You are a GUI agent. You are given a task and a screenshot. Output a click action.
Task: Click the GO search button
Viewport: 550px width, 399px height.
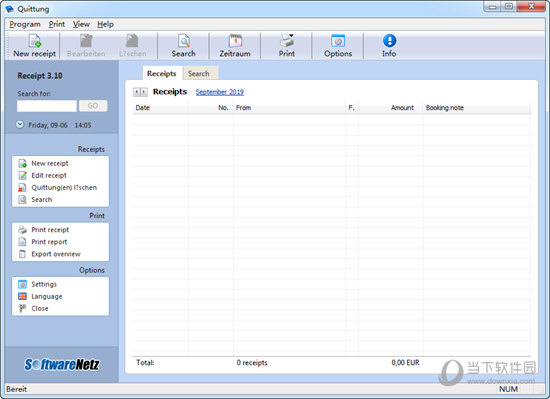[x=93, y=106]
